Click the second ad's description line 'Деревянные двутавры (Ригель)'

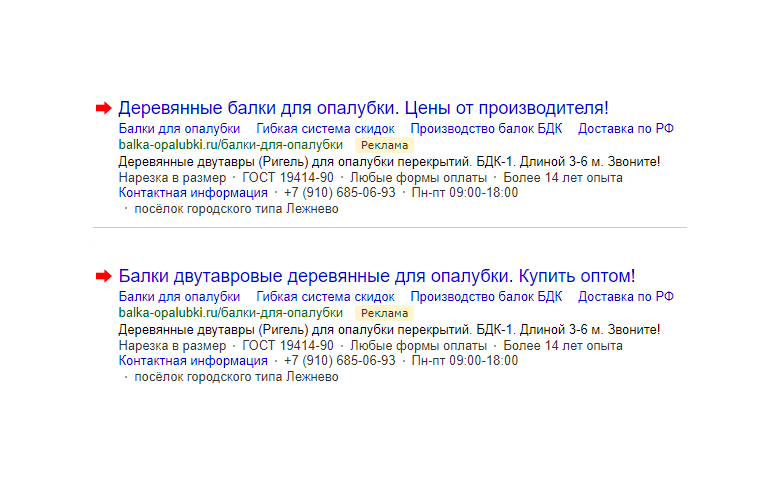389,330
